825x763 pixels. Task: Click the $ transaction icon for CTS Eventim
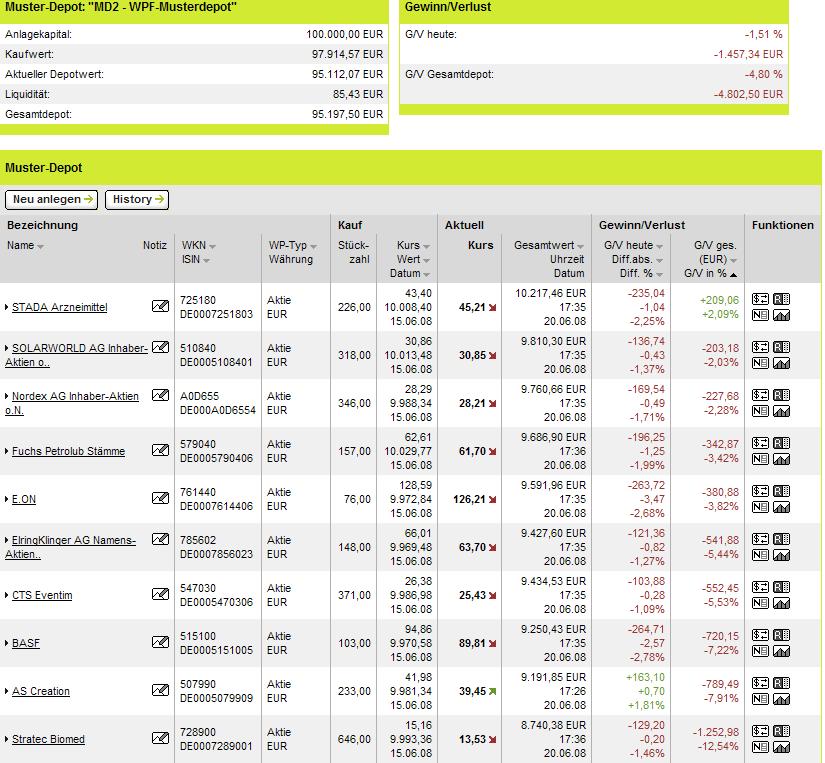click(x=760, y=587)
